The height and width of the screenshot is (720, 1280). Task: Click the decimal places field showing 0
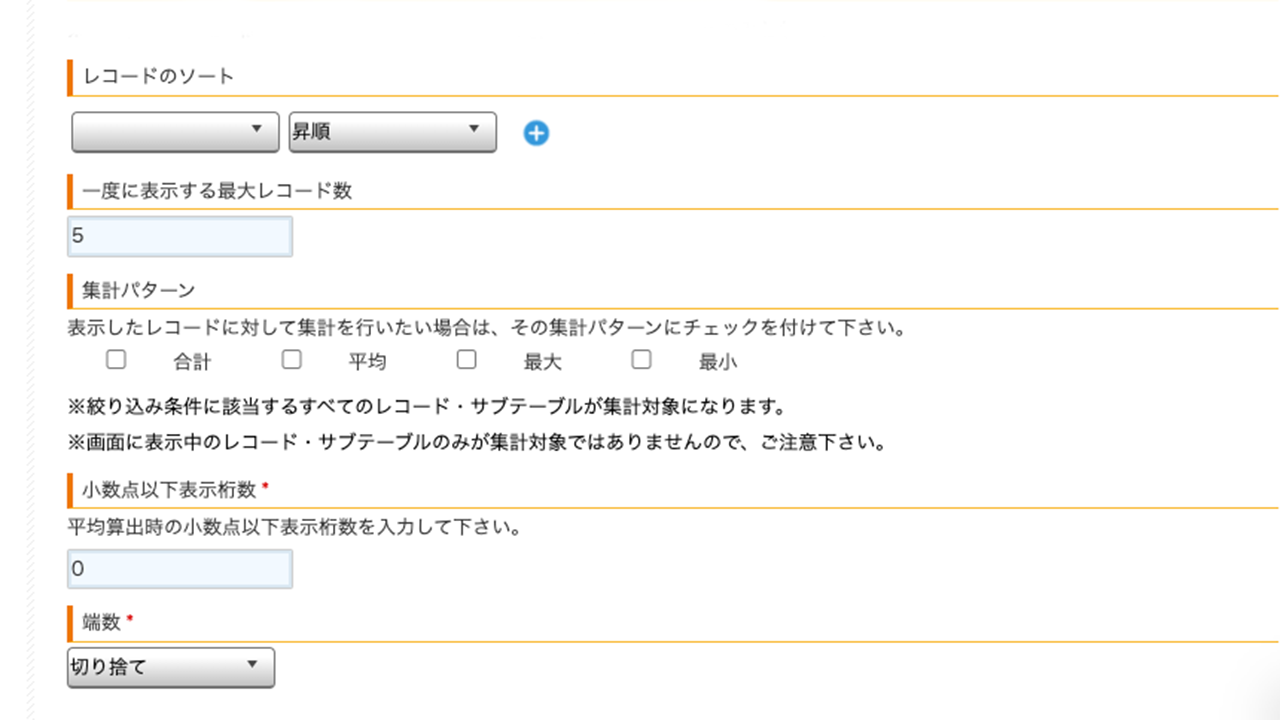click(x=180, y=569)
